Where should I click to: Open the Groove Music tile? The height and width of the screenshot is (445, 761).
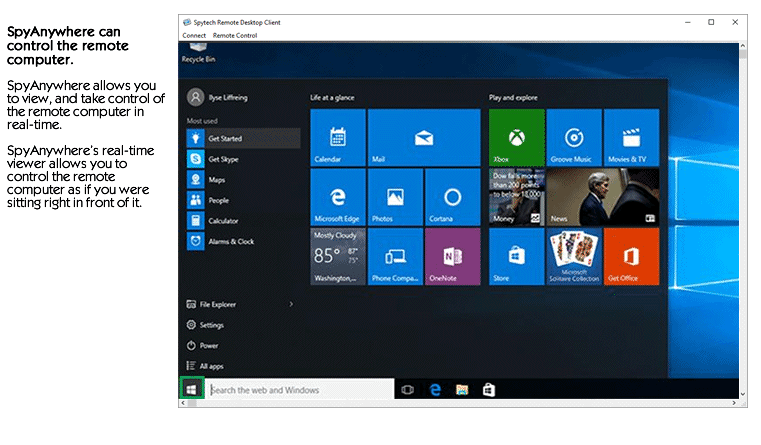click(x=574, y=137)
